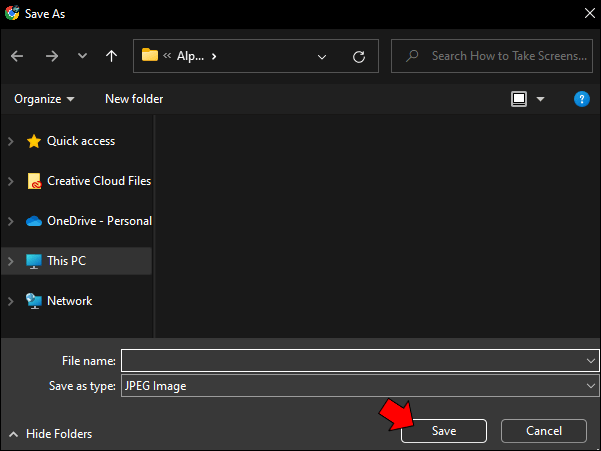This screenshot has width=601, height=451.
Task: Go up one folder level
Action: click(x=112, y=56)
